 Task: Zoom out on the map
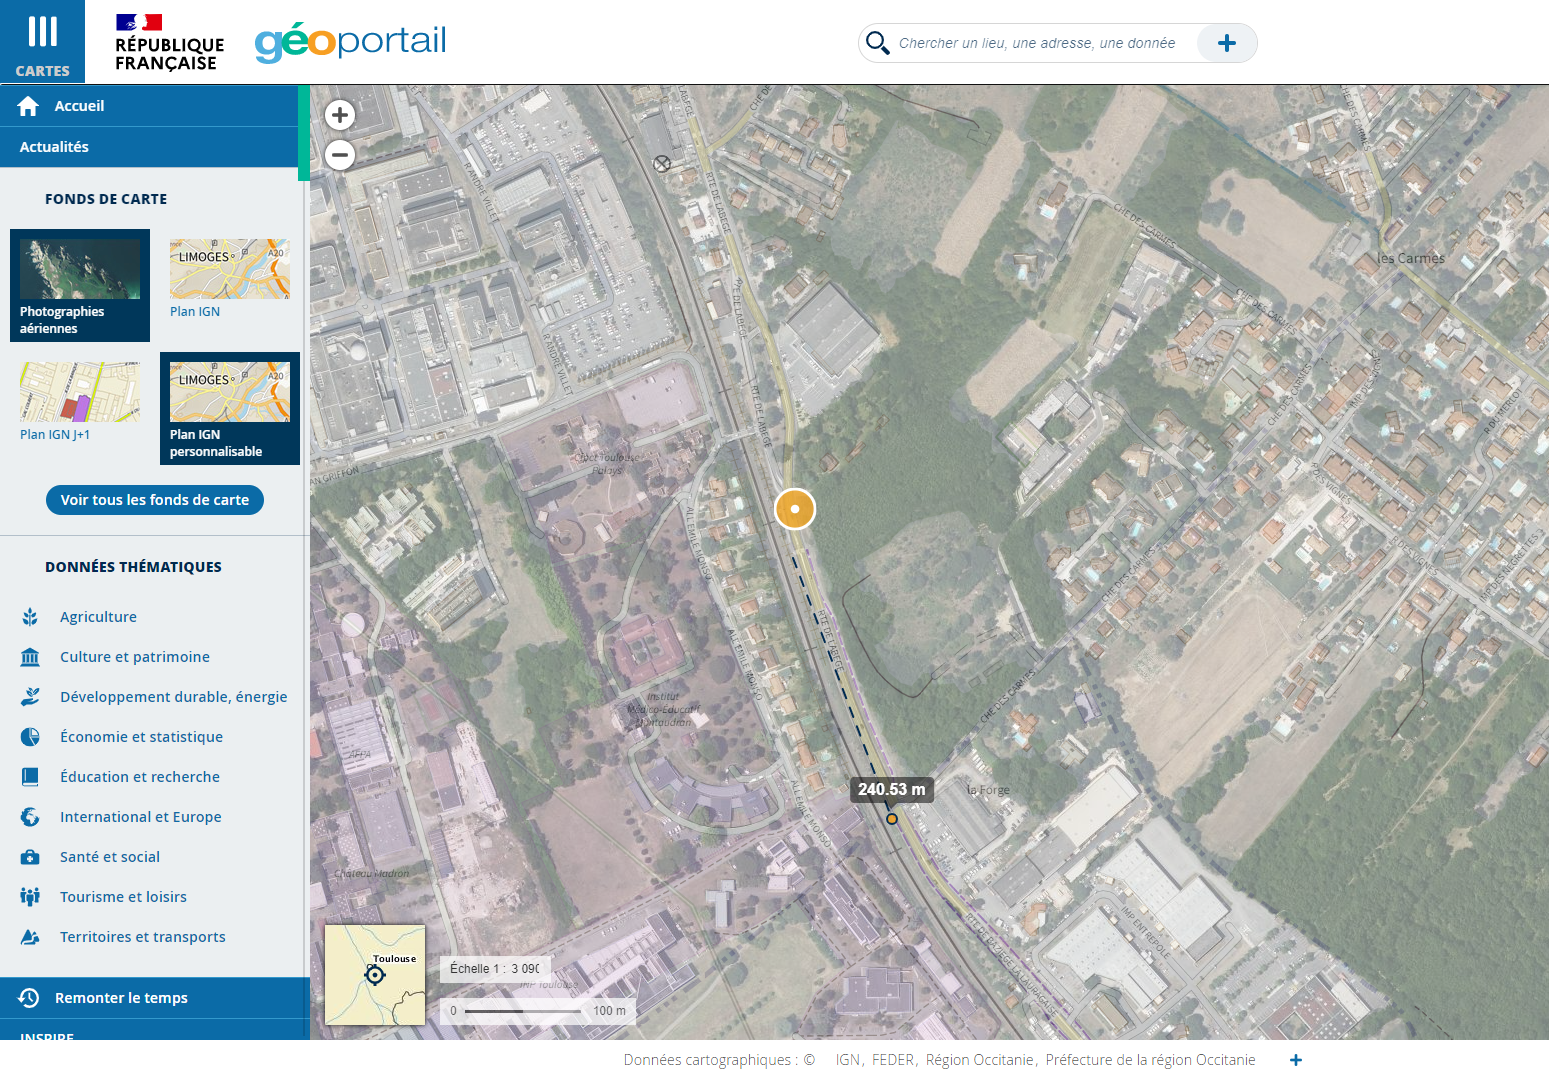coord(340,155)
